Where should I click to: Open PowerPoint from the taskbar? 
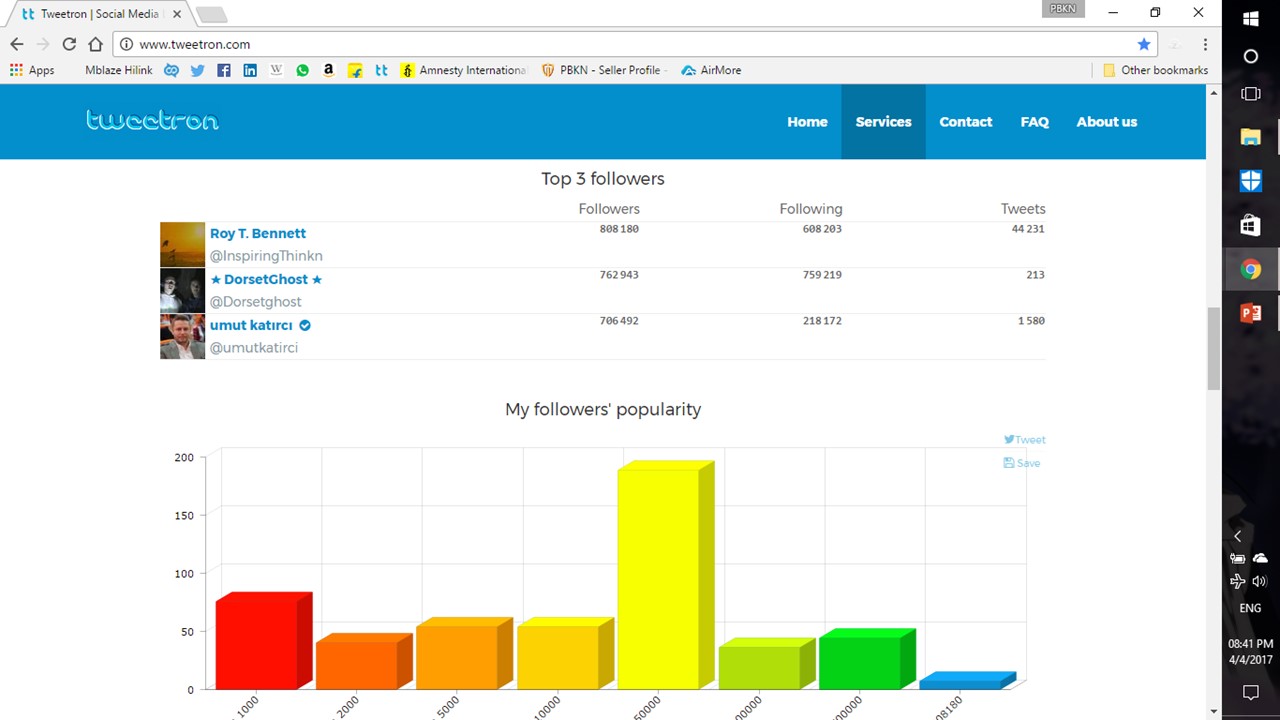1250,313
